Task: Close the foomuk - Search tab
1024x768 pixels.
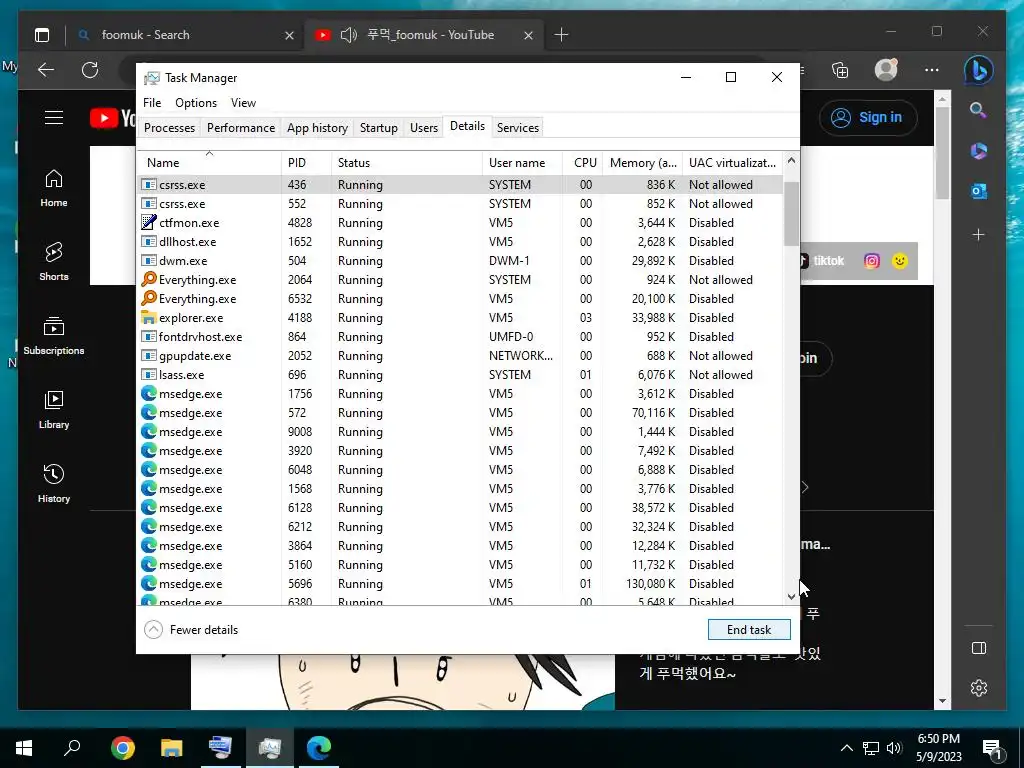Action: tap(289, 35)
